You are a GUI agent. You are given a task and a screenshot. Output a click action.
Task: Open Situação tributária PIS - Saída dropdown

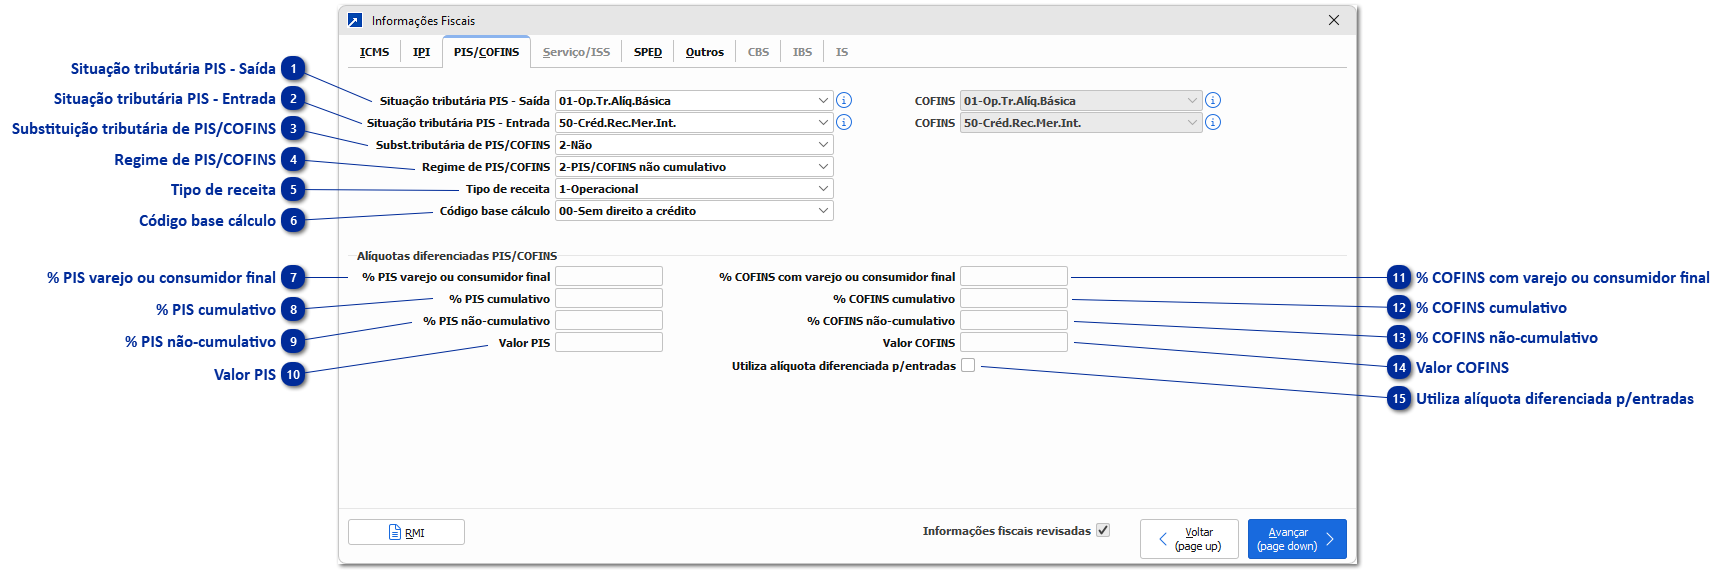pyautogui.click(x=694, y=100)
